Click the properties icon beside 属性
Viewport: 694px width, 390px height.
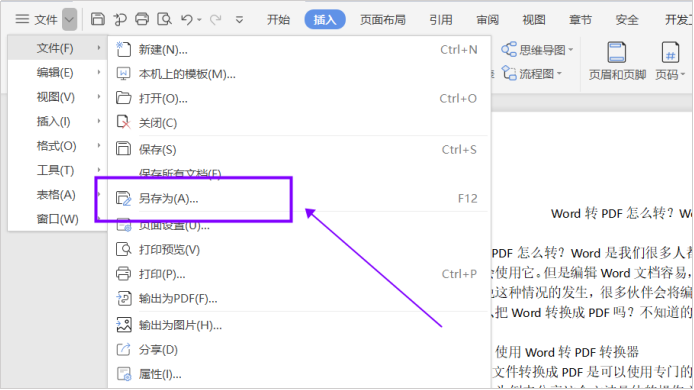[x=123, y=374]
